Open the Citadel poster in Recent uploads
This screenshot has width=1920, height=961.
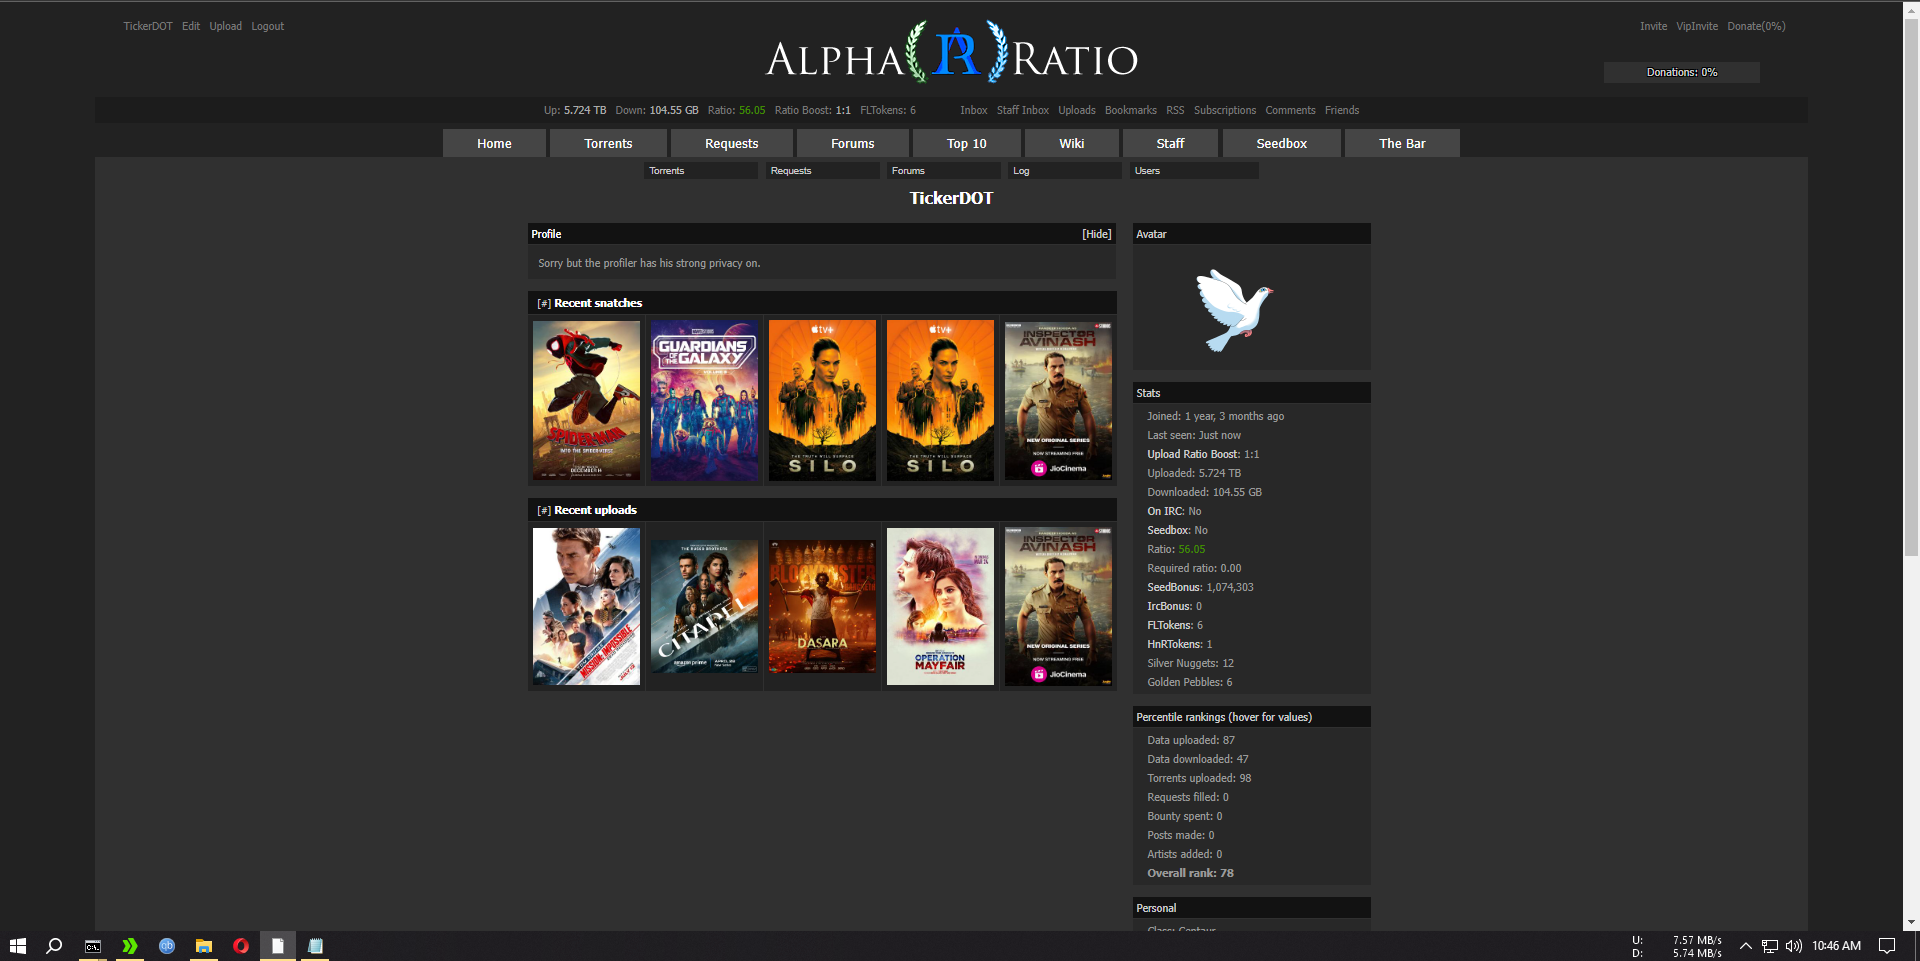coord(704,607)
